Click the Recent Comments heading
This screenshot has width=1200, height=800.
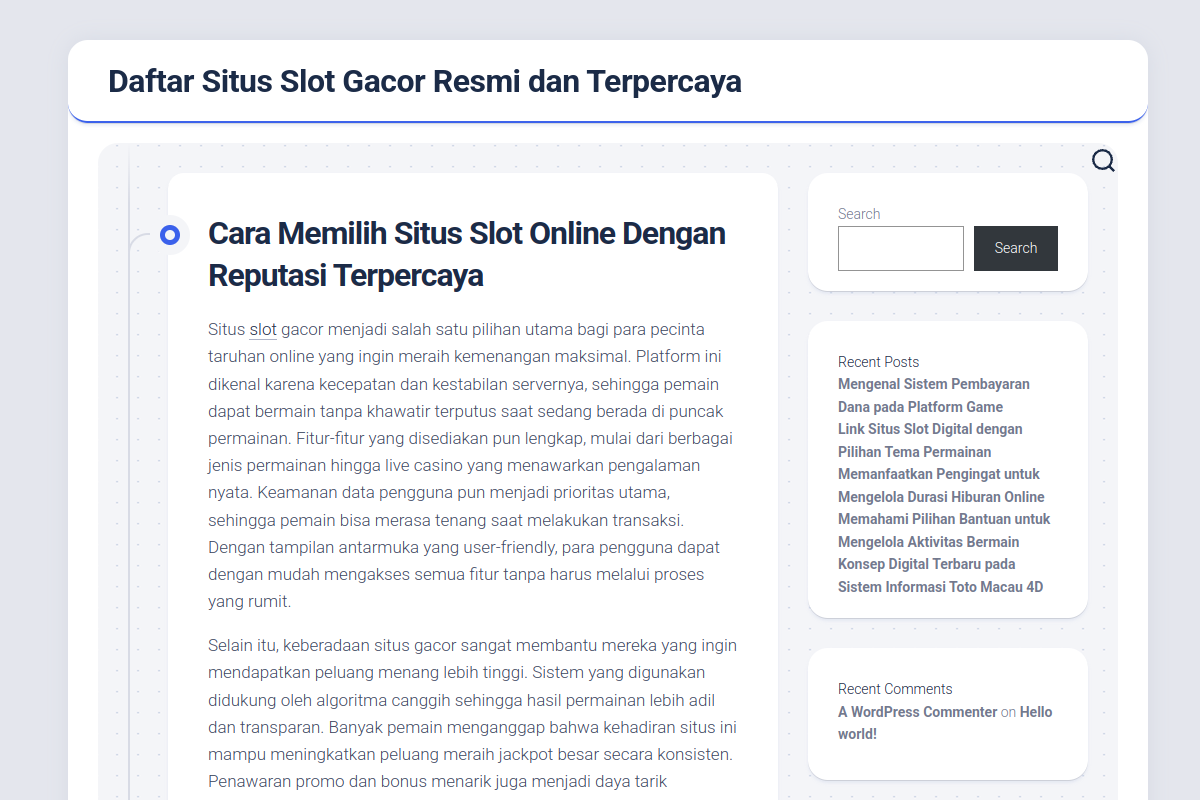pyautogui.click(x=895, y=689)
